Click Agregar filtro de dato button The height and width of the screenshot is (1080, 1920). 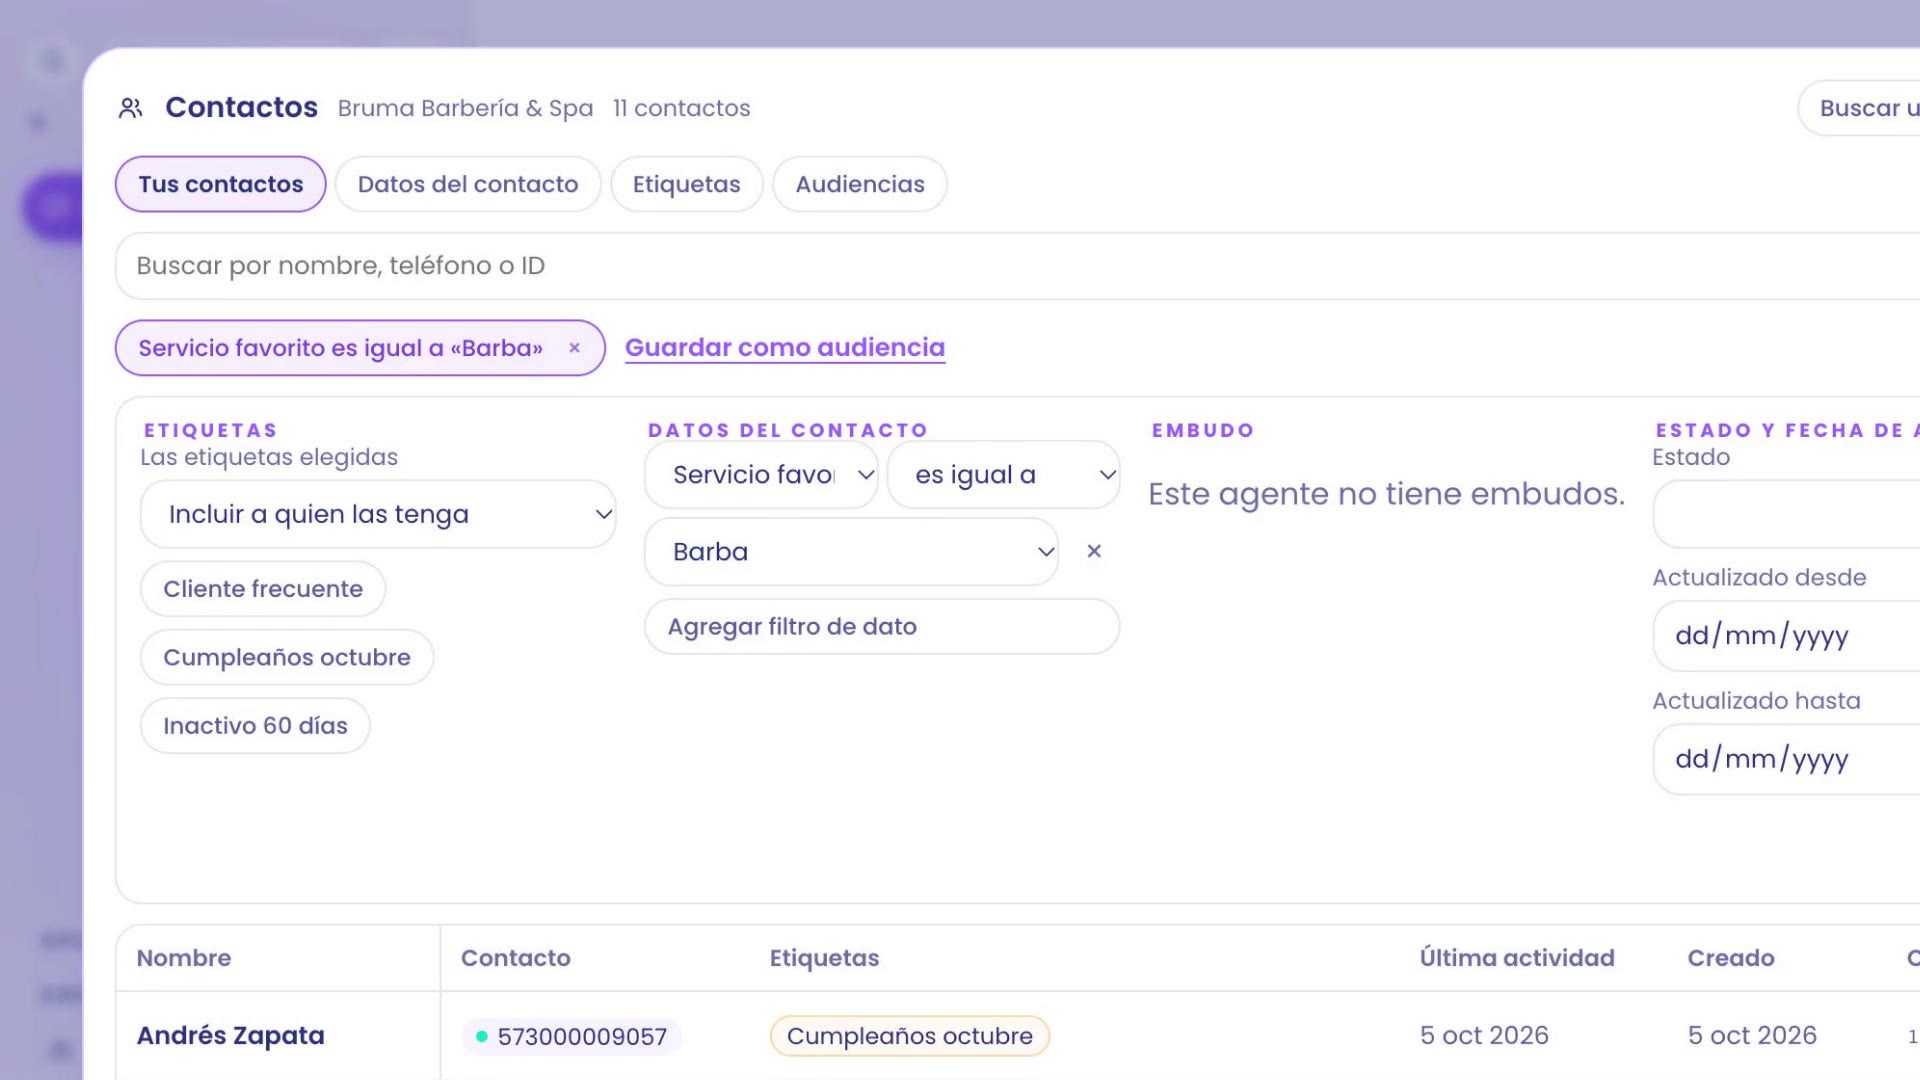point(882,627)
